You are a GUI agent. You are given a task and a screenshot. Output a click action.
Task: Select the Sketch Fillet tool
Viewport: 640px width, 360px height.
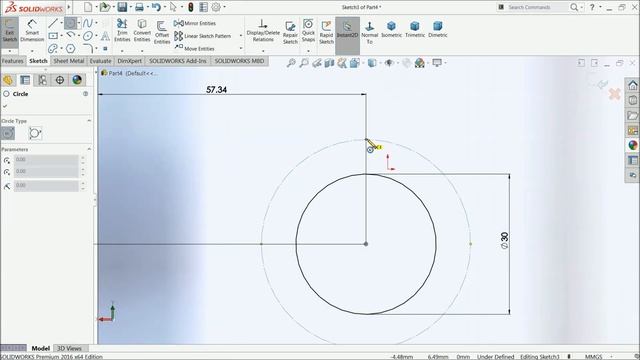tap(88, 49)
